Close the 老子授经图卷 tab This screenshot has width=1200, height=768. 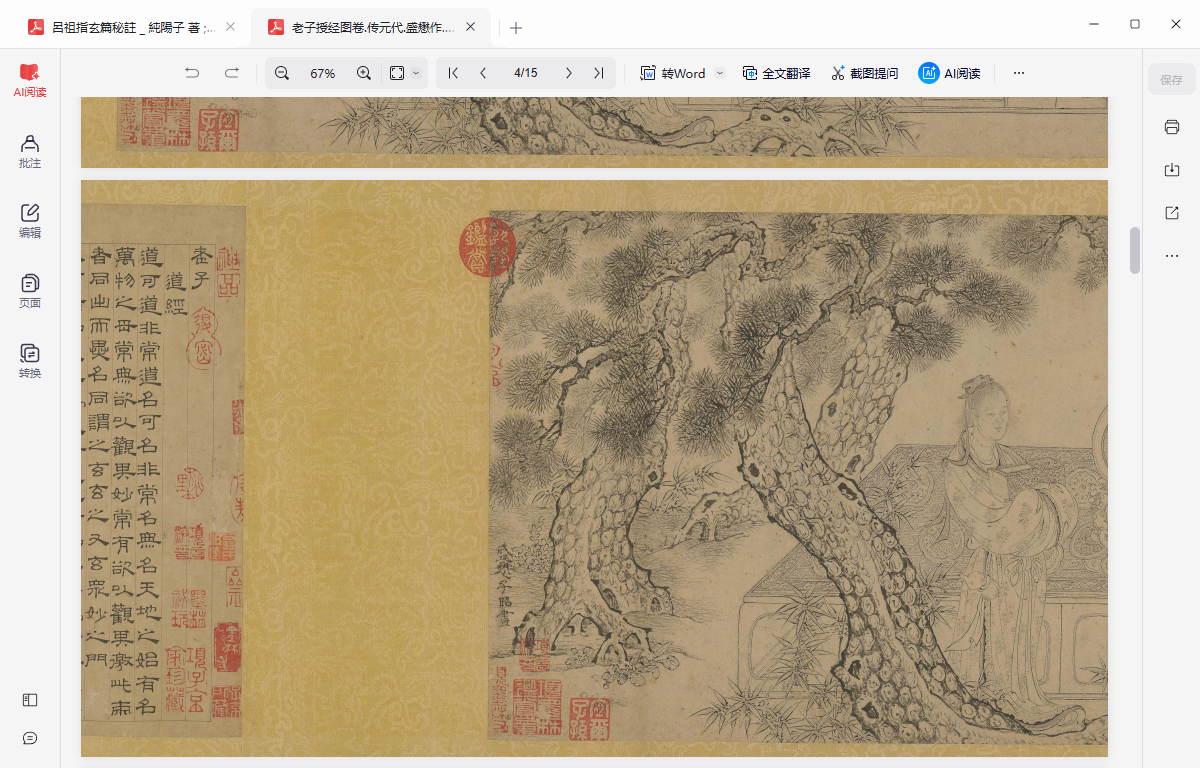(473, 28)
